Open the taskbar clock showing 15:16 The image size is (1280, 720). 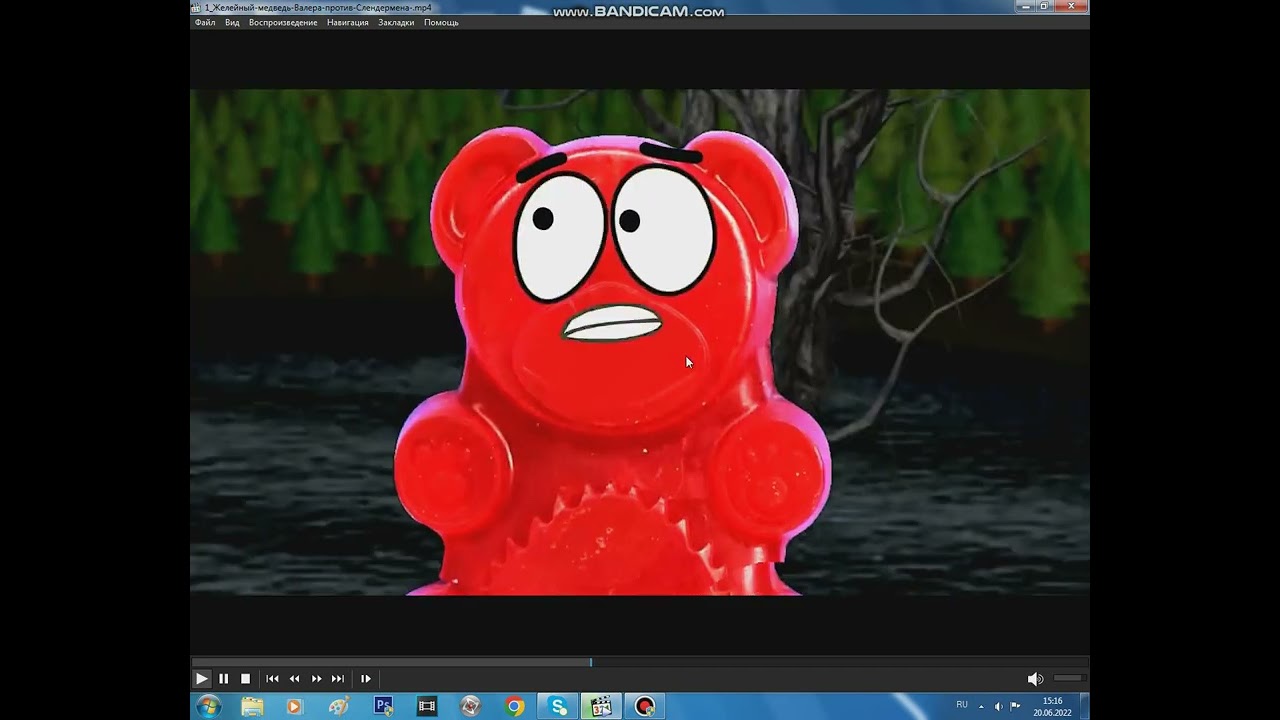pos(1052,707)
